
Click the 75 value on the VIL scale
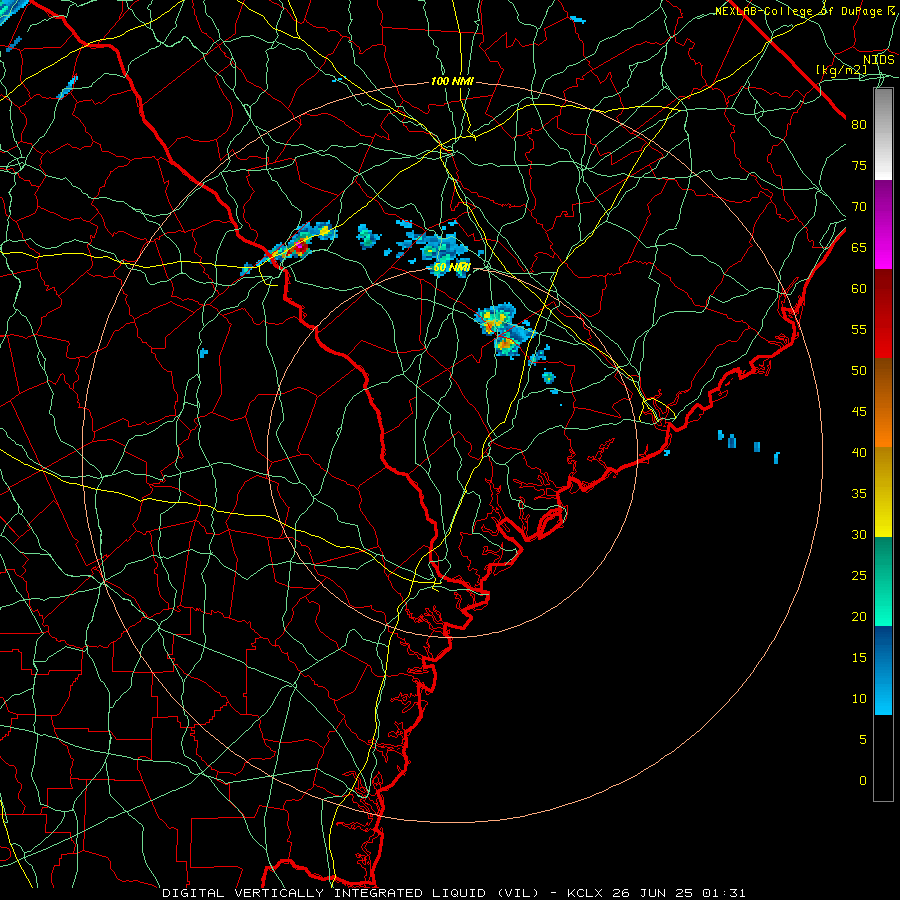859,165
